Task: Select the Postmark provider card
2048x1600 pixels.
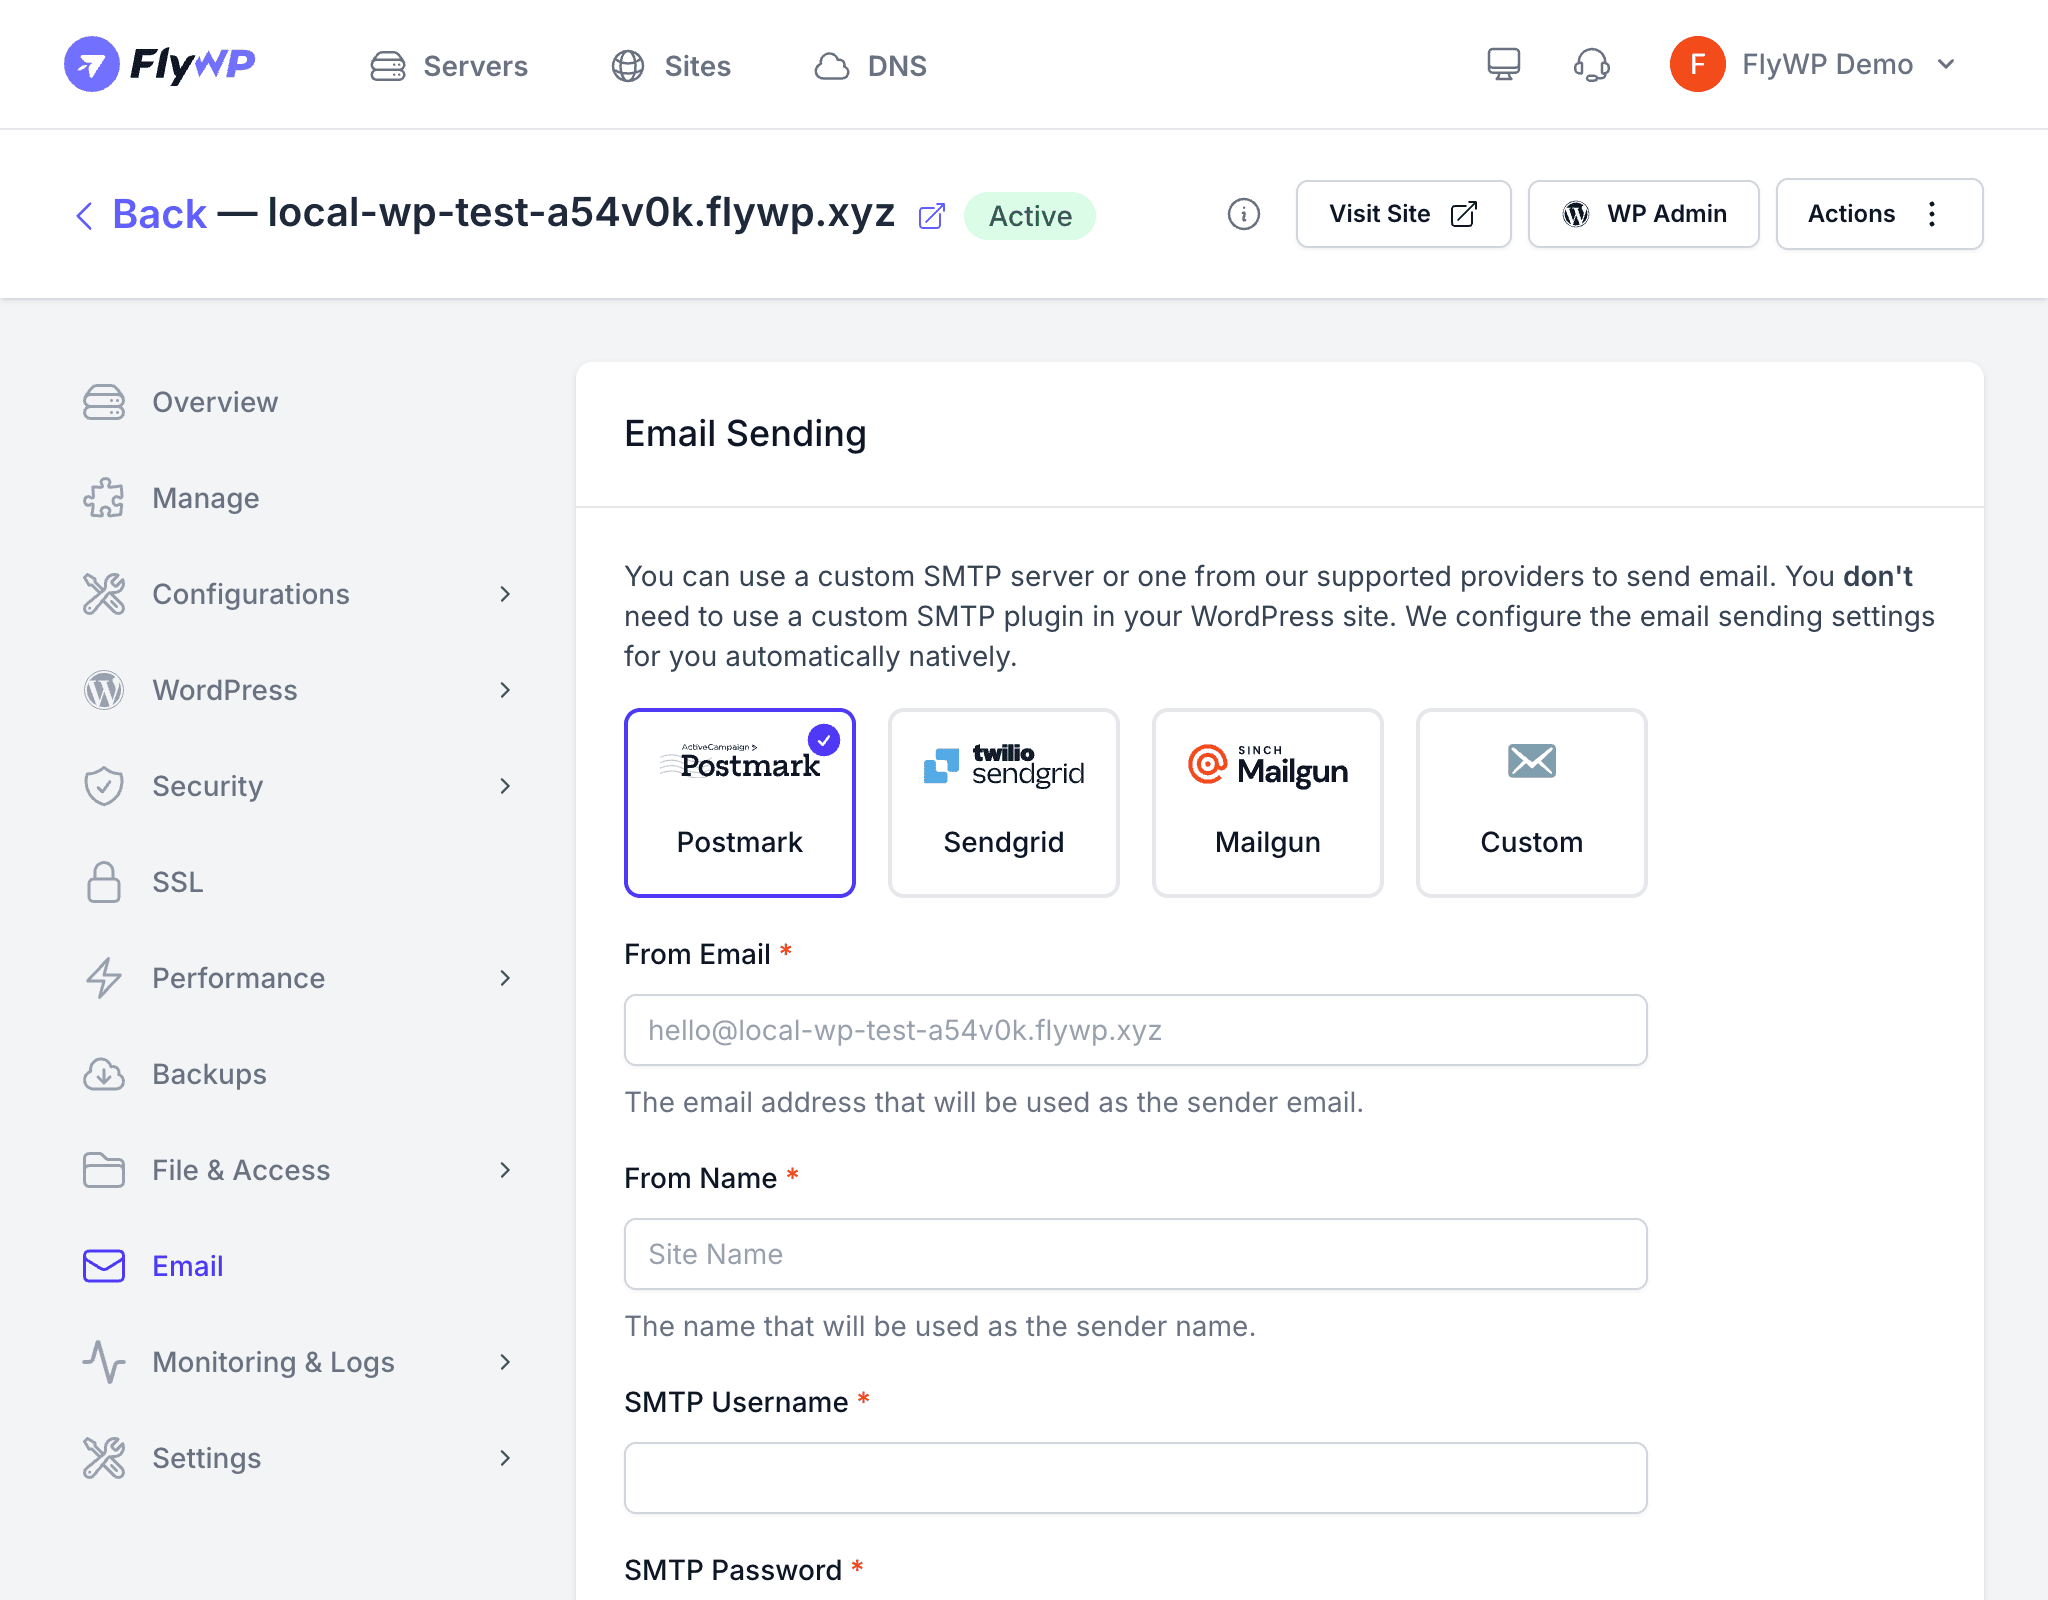Action: click(x=740, y=803)
